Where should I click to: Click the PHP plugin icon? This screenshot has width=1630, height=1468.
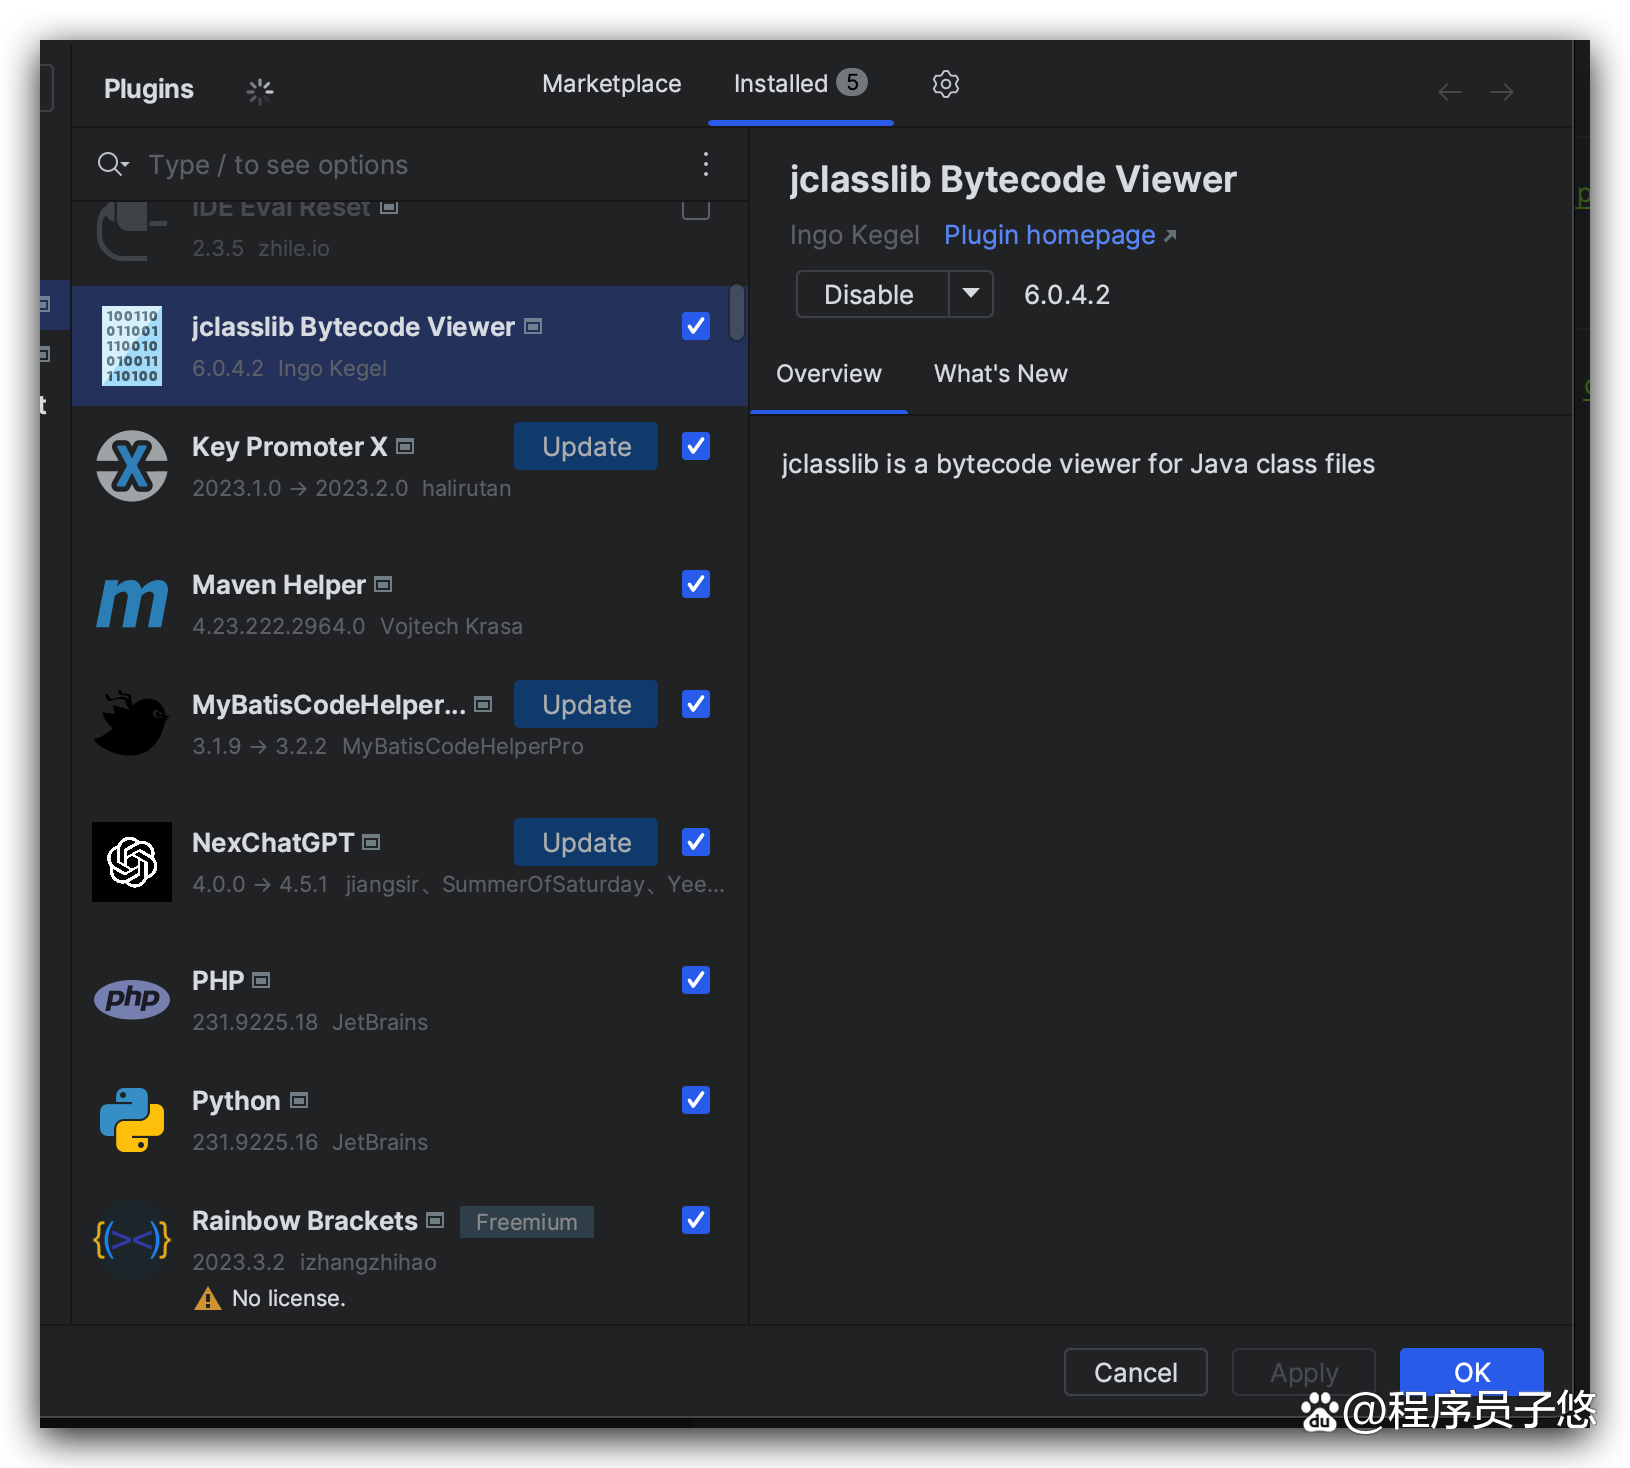pos(132,999)
